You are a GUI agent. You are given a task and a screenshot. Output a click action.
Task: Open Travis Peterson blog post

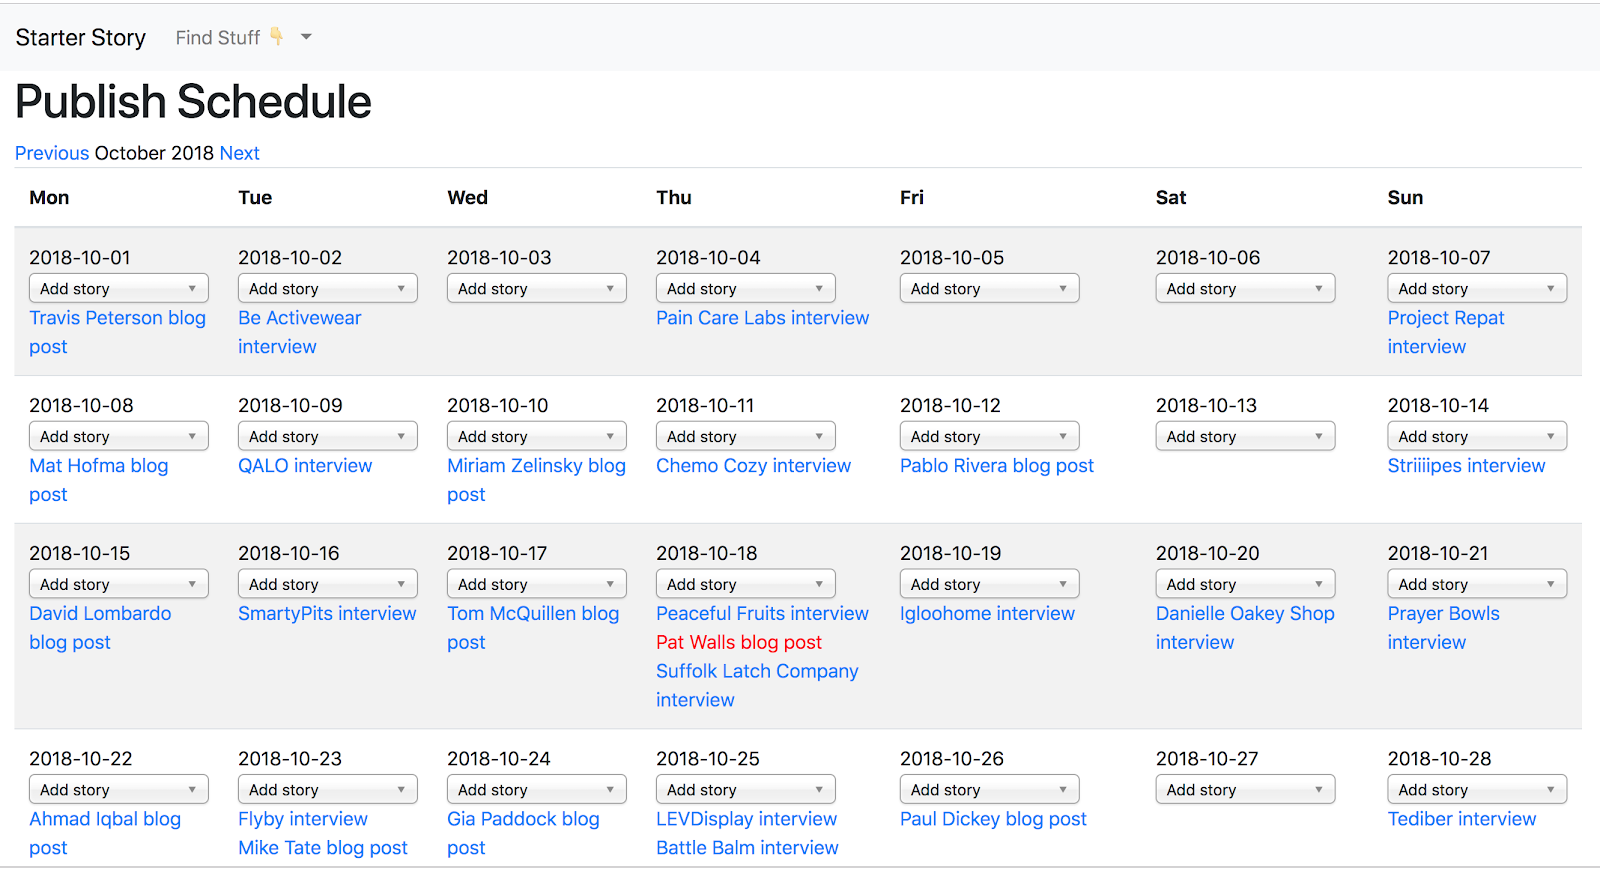(117, 332)
